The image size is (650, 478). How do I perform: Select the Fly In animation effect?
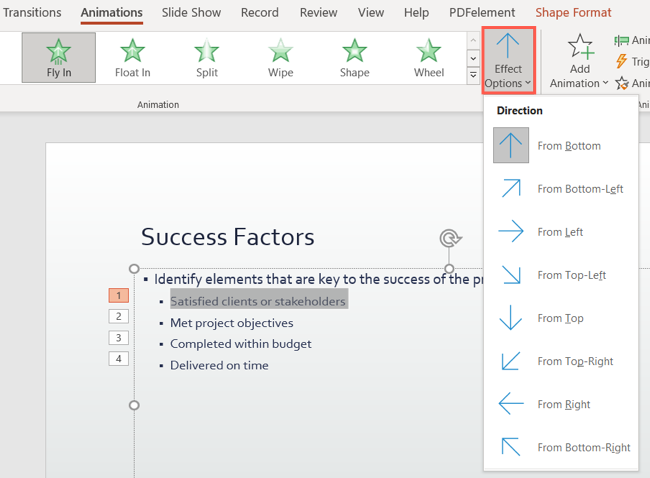coord(59,57)
